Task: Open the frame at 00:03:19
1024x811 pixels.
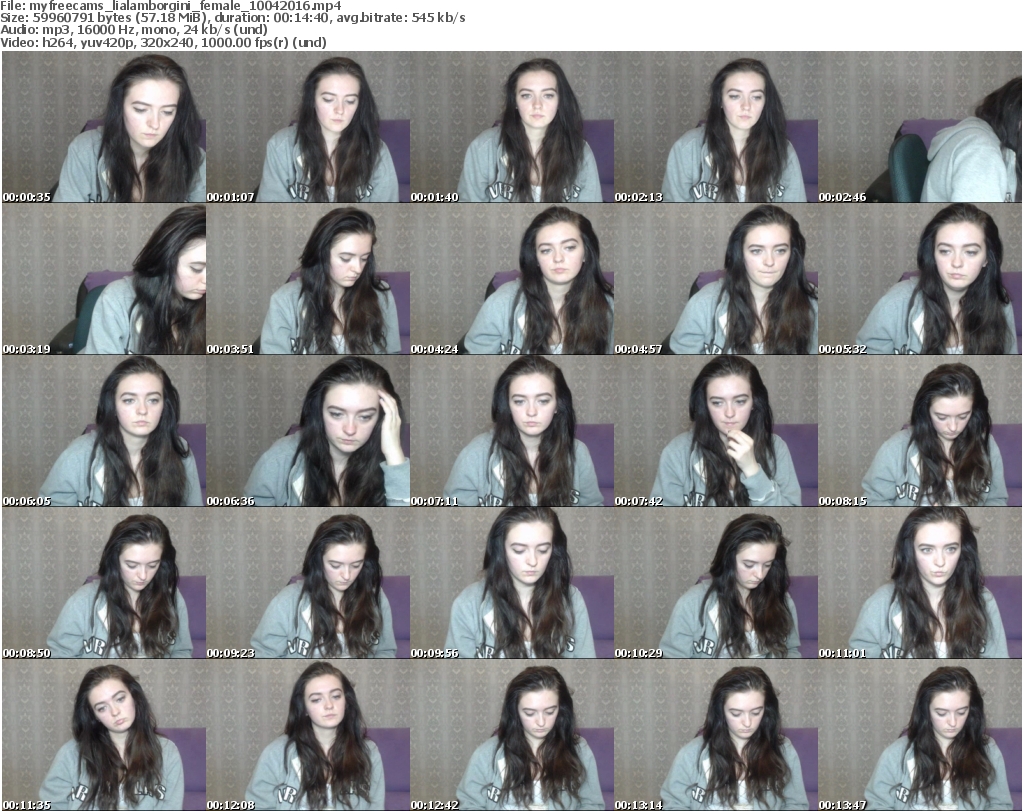Action: click(104, 279)
